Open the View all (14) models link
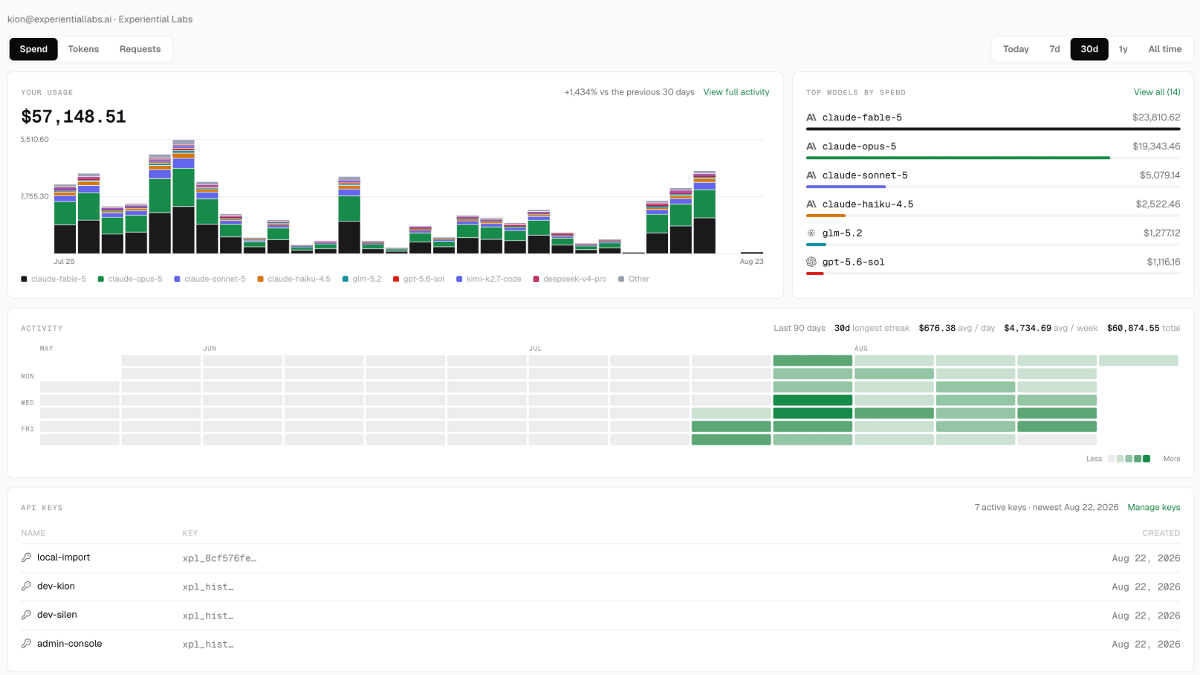Image resolution: width=1200 pixels, height=675 pixels. (1157, 92)
